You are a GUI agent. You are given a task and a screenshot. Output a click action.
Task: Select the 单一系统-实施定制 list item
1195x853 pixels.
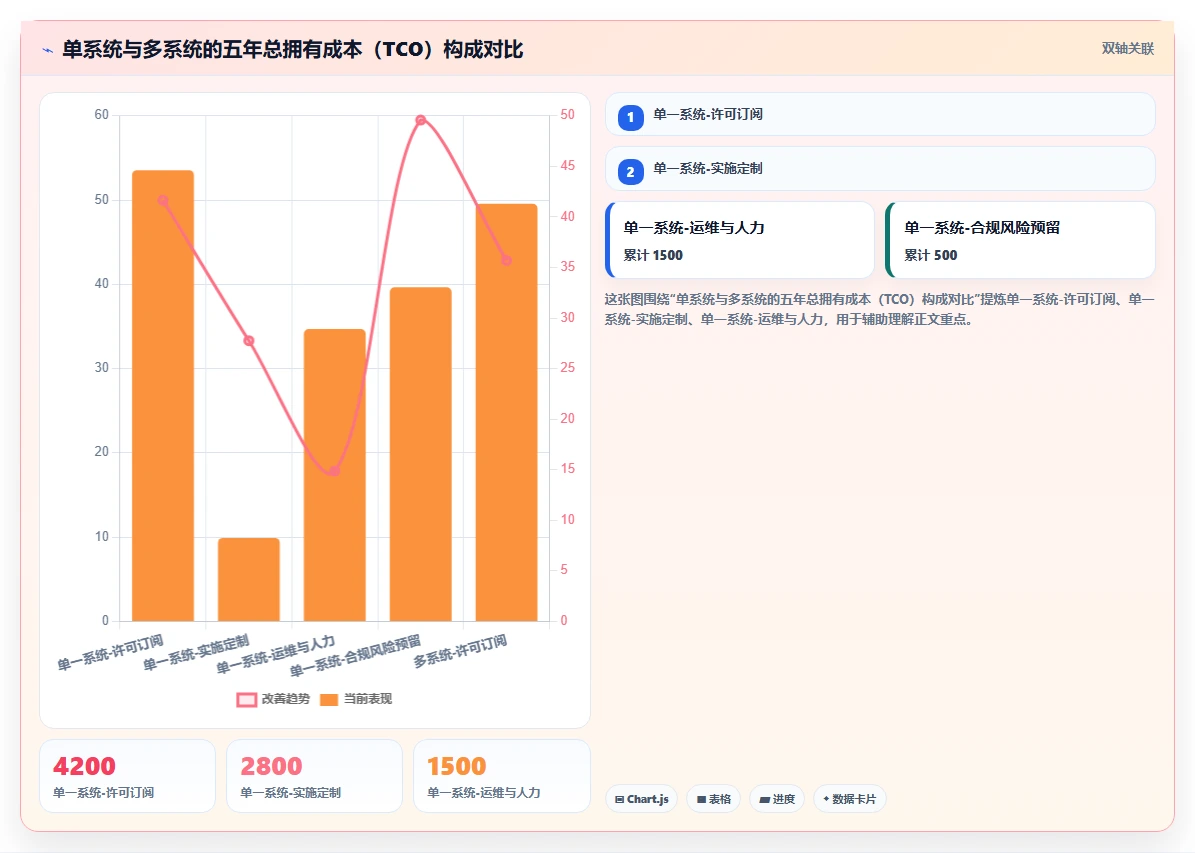(x=880, y=168)
